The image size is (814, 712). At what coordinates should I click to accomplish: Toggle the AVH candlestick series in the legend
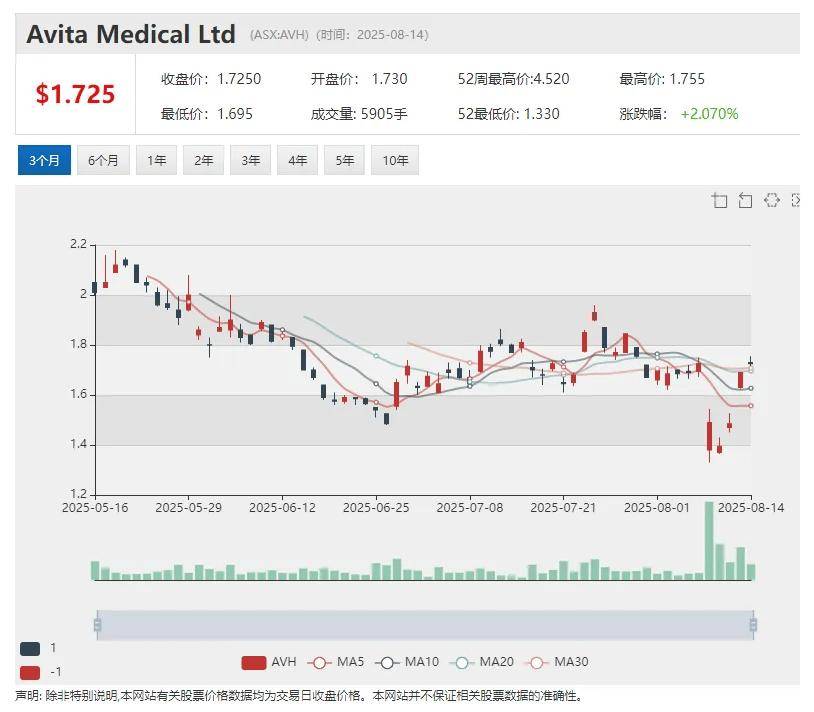[270, 662]
